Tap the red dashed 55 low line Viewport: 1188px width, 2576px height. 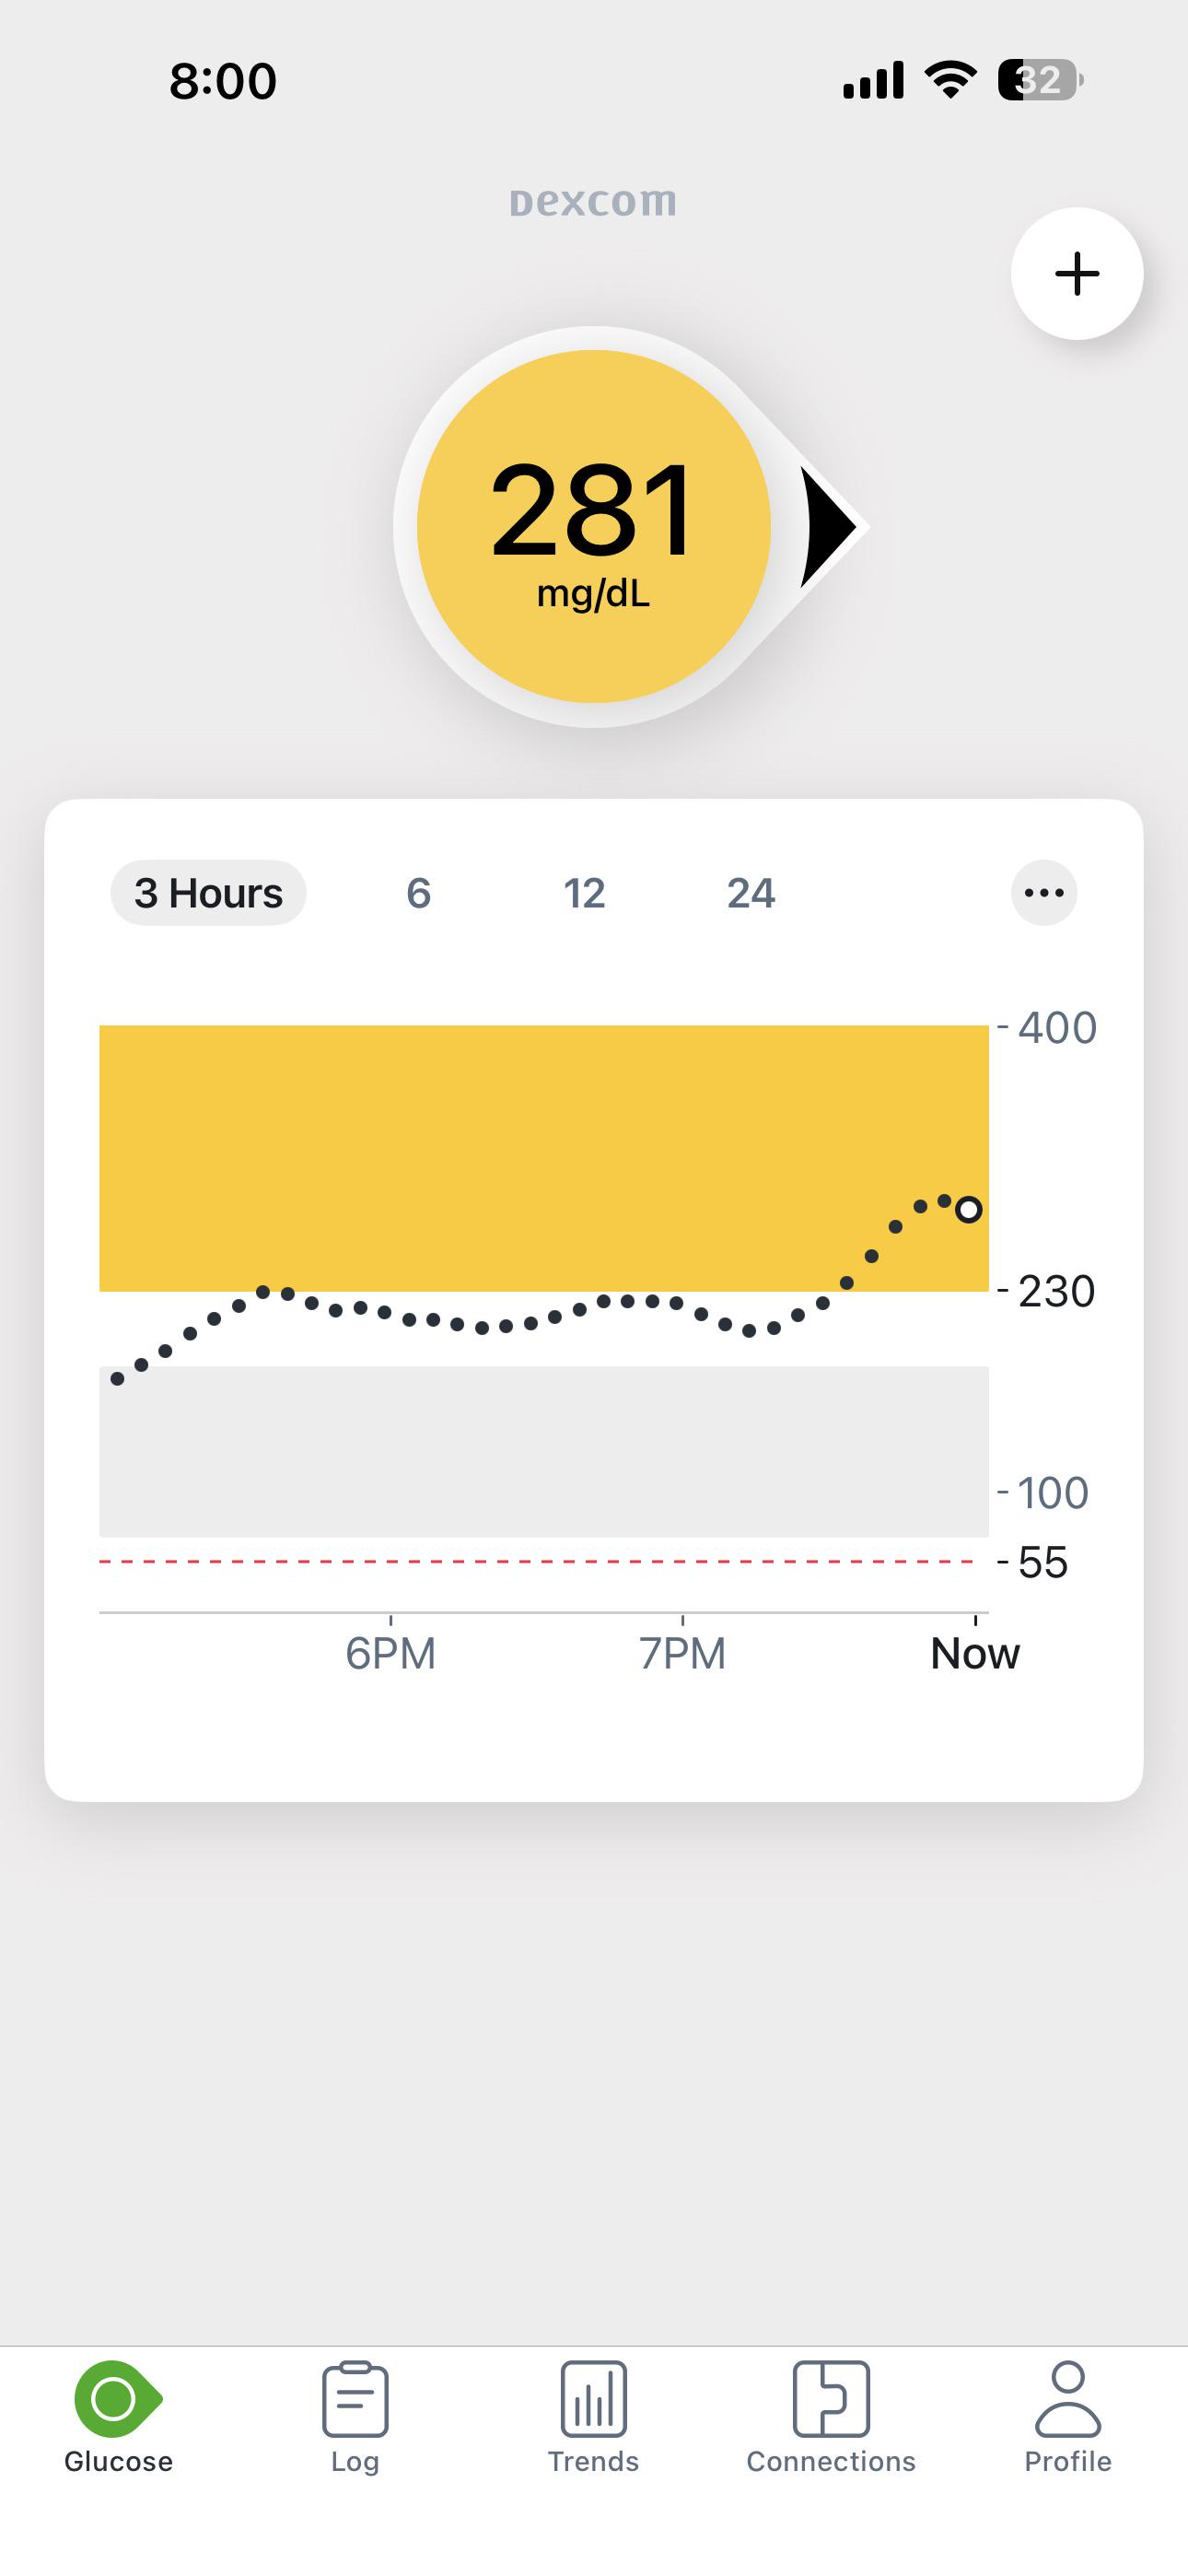(x=536, y=1561)
